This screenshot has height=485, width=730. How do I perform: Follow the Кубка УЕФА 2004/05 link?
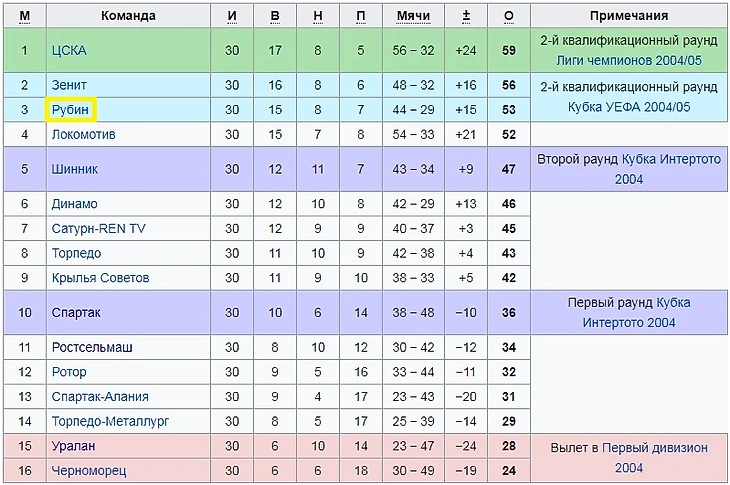click(x=629, y=107)
